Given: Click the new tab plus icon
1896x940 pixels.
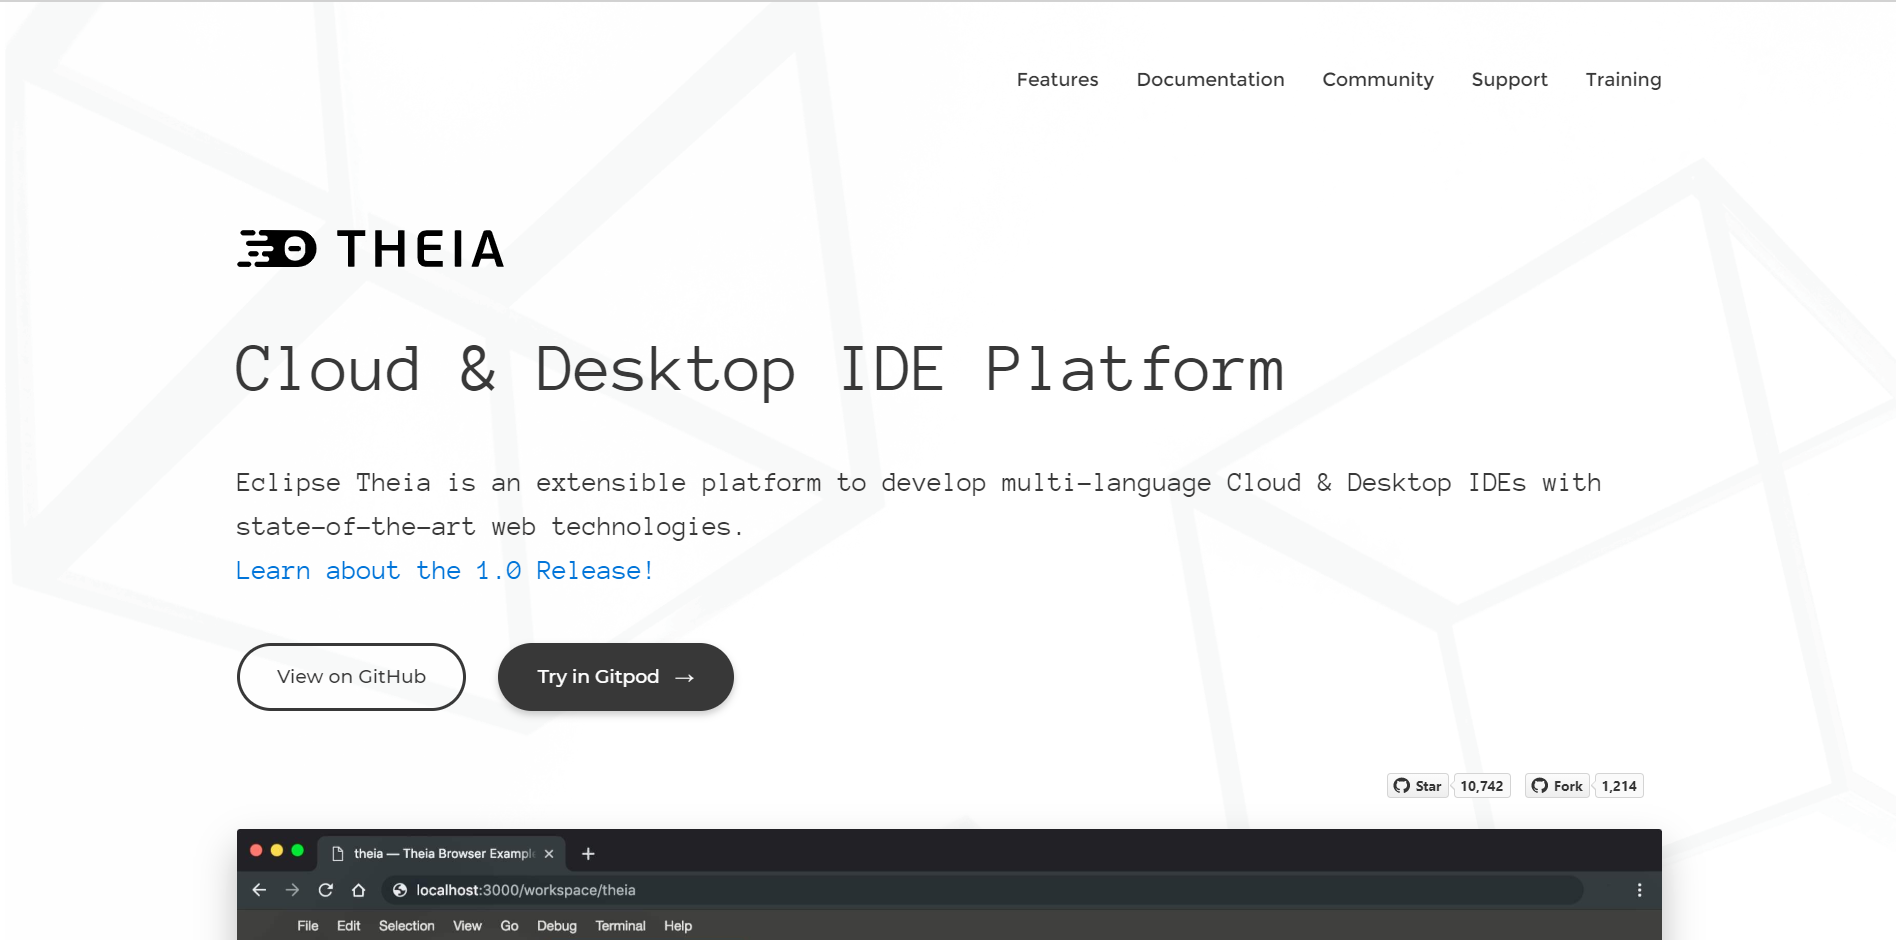Looking at the screenshot, I should pos(588,854).
